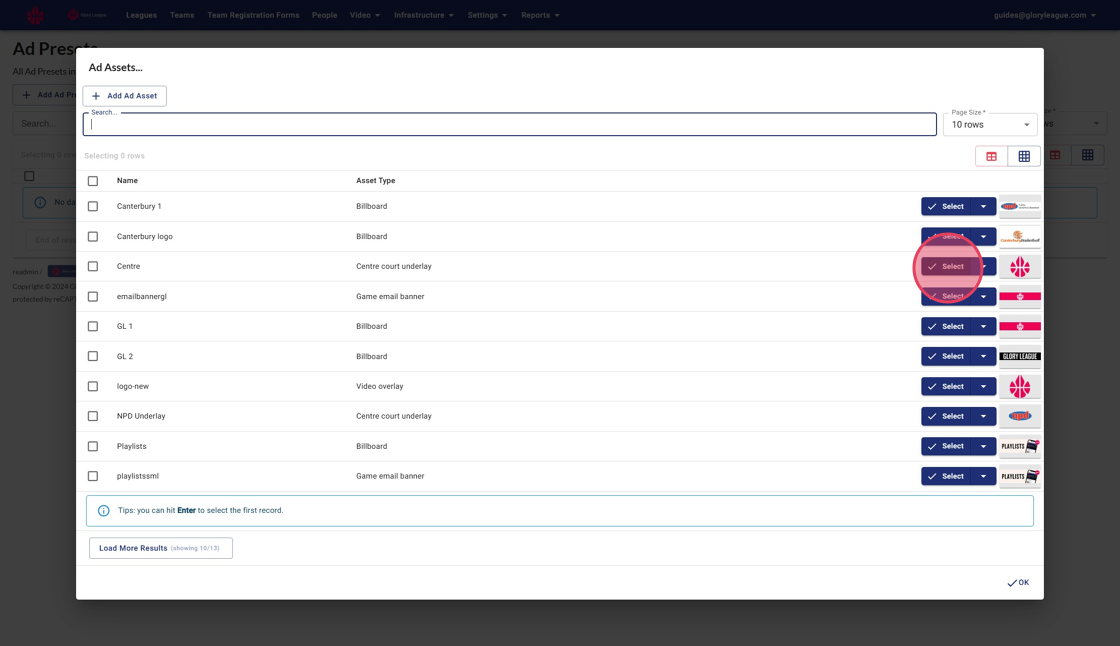
Task: Open Team Registration Forms menu item
Action: coord(253,15)
